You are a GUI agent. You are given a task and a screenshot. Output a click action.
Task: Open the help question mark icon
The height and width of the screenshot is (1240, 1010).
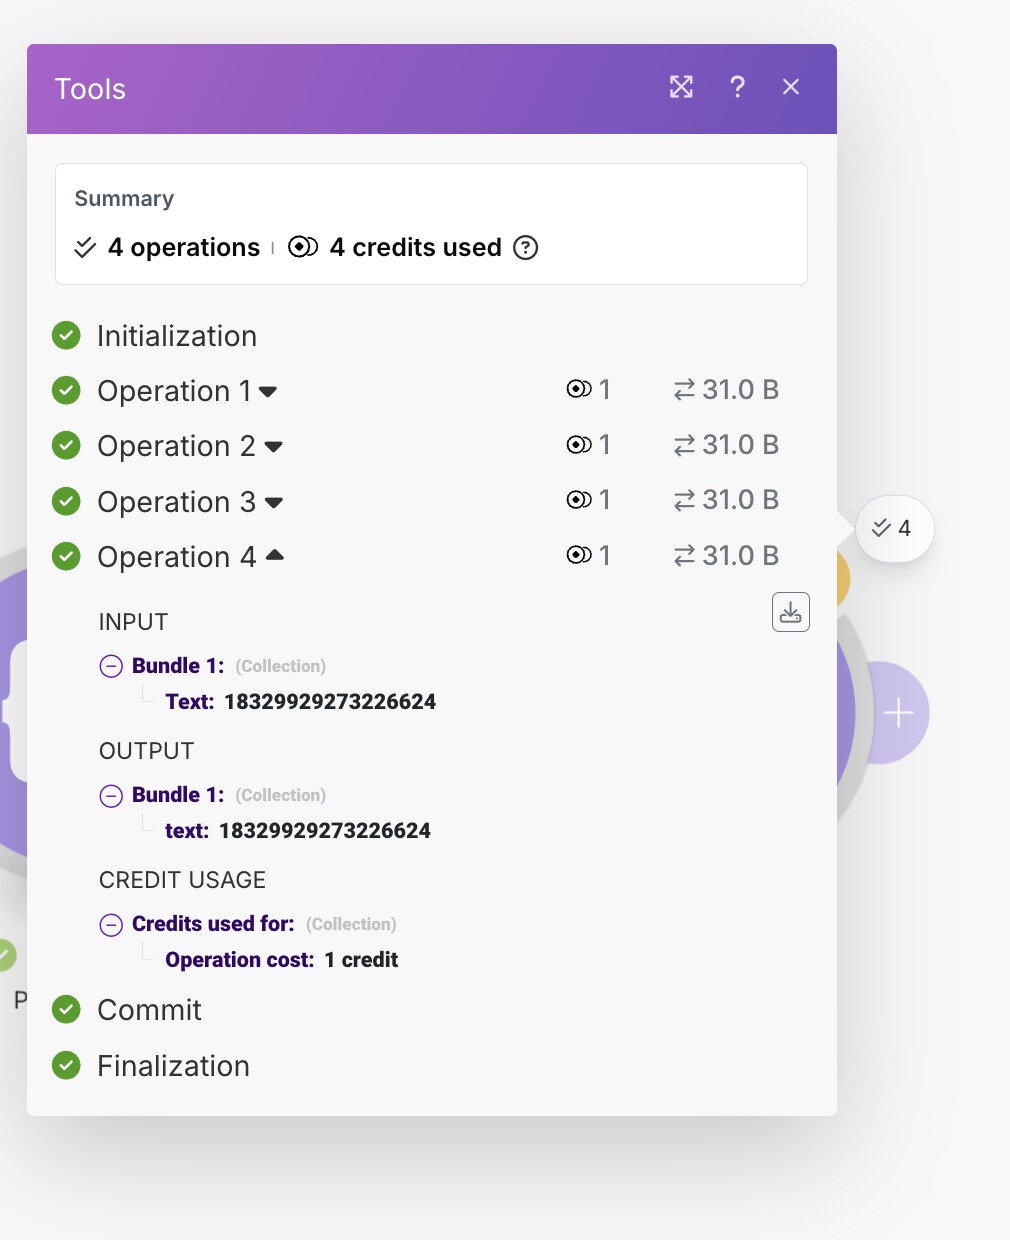pyautogui.click(x=737, y=87)
